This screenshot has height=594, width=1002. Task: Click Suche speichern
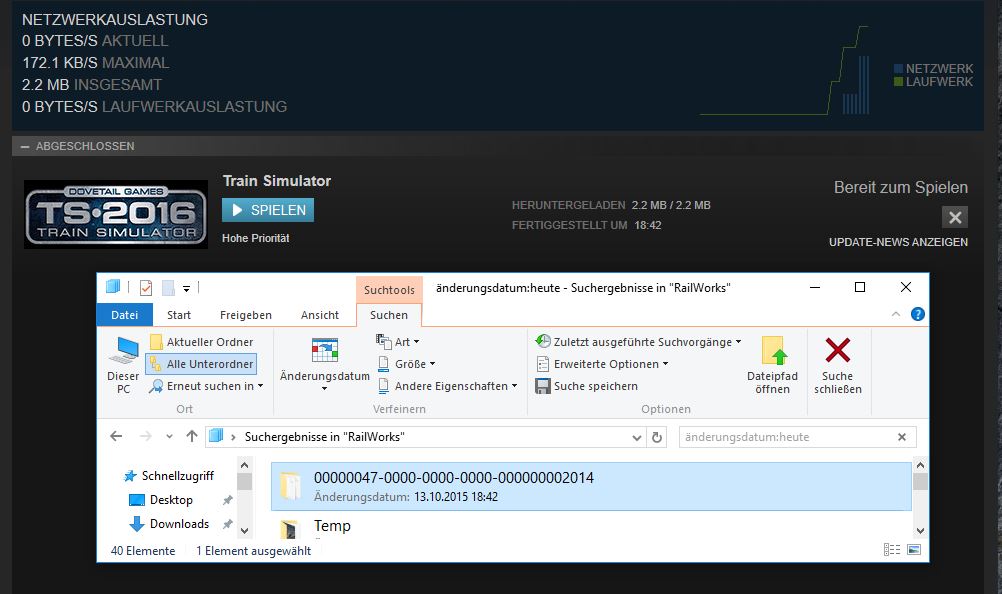point(587,386)
